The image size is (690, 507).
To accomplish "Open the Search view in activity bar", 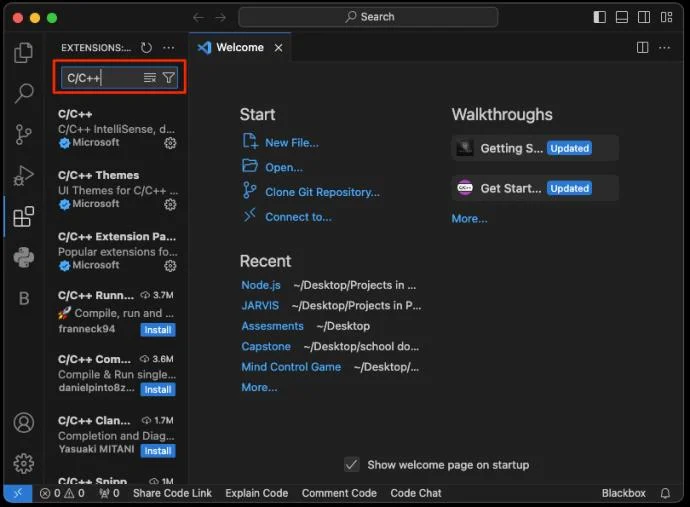I will coord(23,93).
